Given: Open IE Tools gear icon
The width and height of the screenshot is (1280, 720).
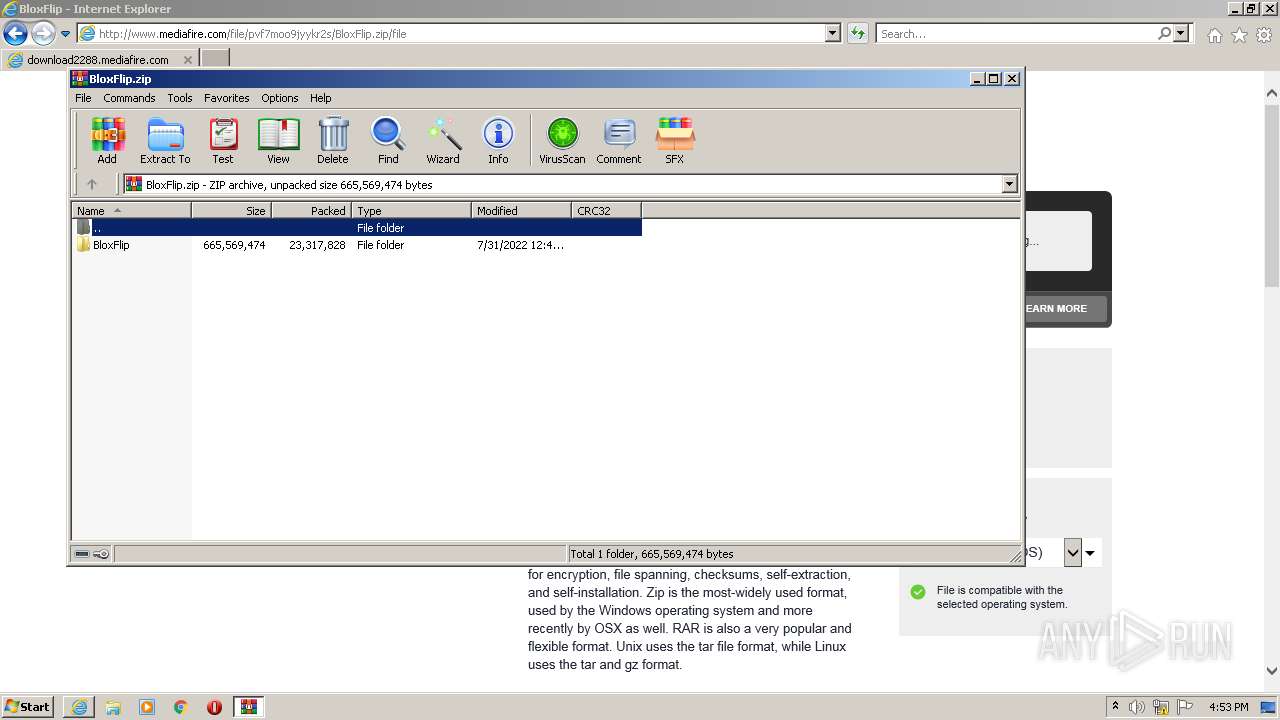Looking at the screenshot, I should [x=1264, y=35].
